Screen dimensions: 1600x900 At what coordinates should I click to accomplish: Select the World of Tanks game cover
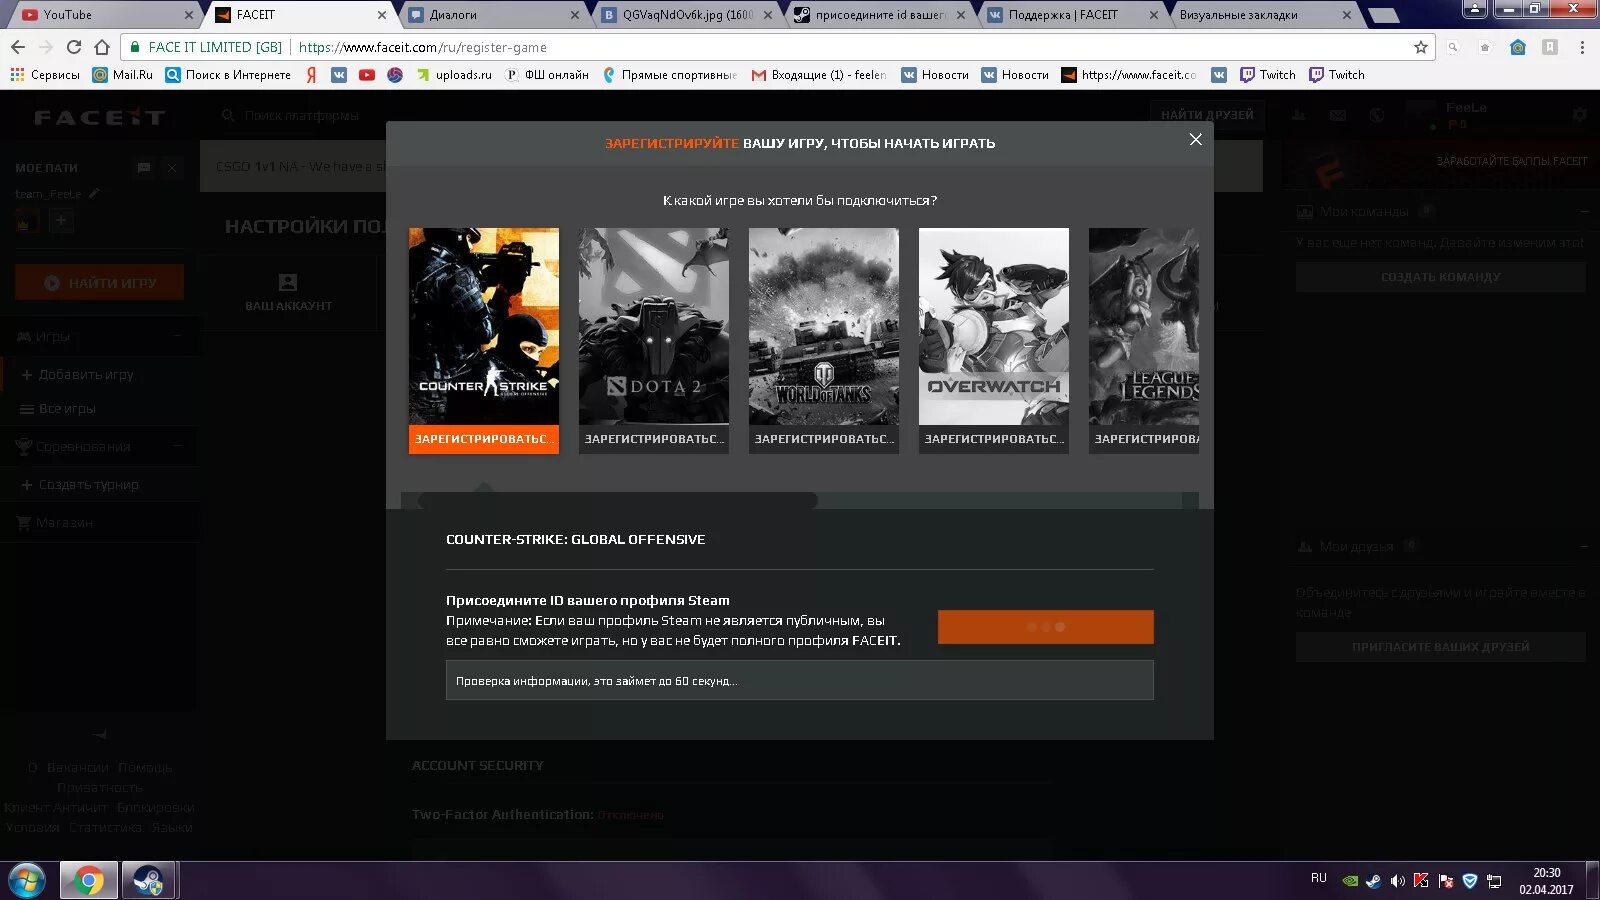[x=824, y=326]
